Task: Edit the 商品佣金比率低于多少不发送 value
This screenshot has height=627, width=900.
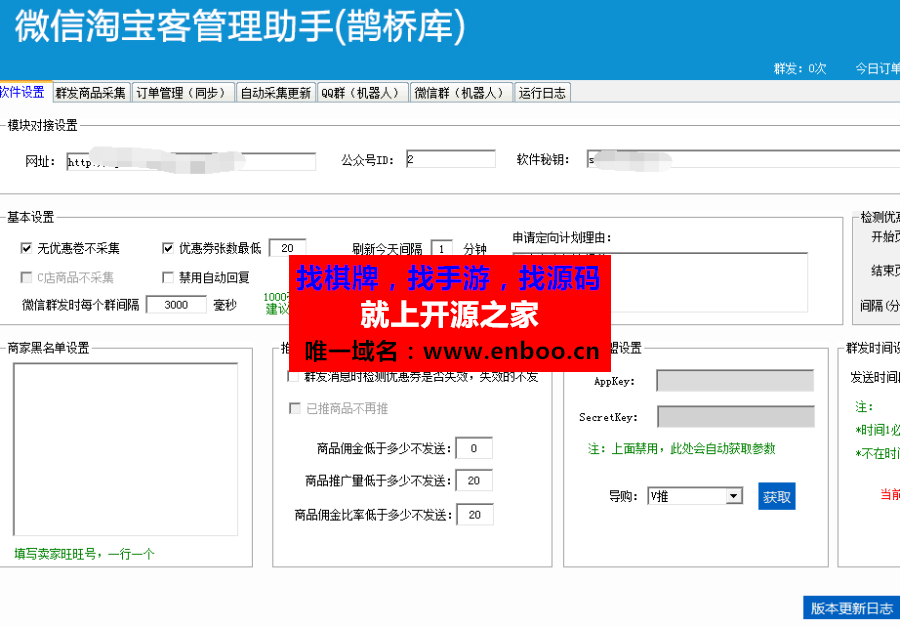Action: point(475,515)
